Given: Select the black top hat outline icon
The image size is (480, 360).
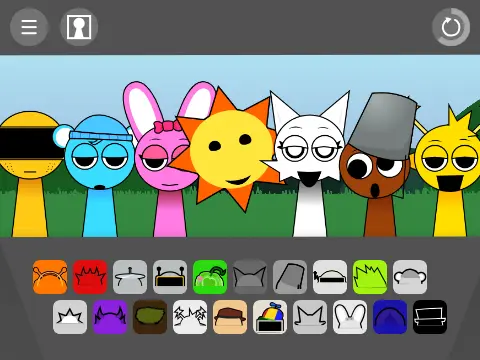Looking at the screenshot, I should [430, 317].
